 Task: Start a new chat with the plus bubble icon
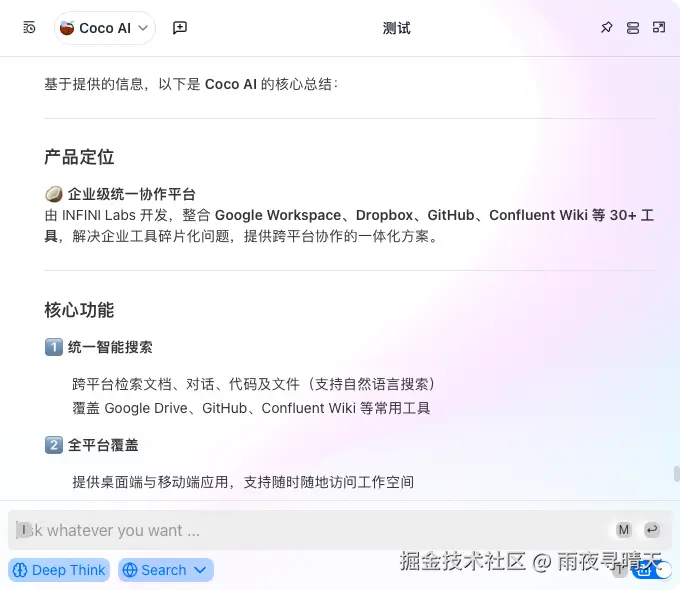[180, 28]
